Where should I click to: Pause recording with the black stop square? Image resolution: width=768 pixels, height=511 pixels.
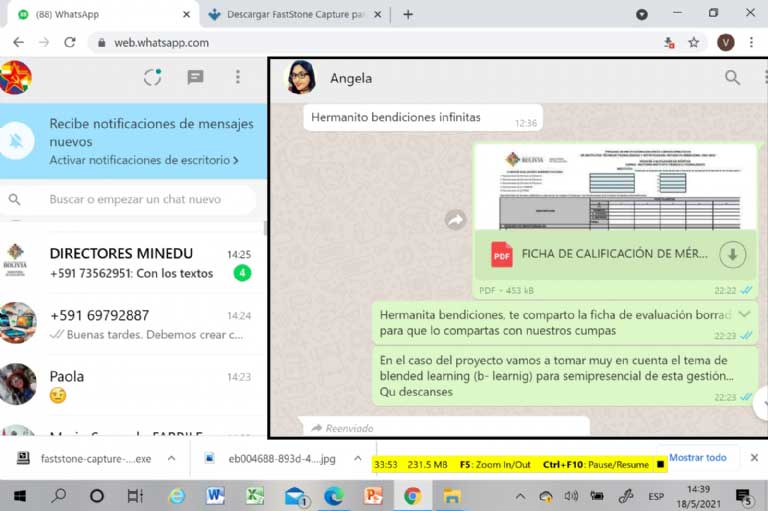pos(660,465)
